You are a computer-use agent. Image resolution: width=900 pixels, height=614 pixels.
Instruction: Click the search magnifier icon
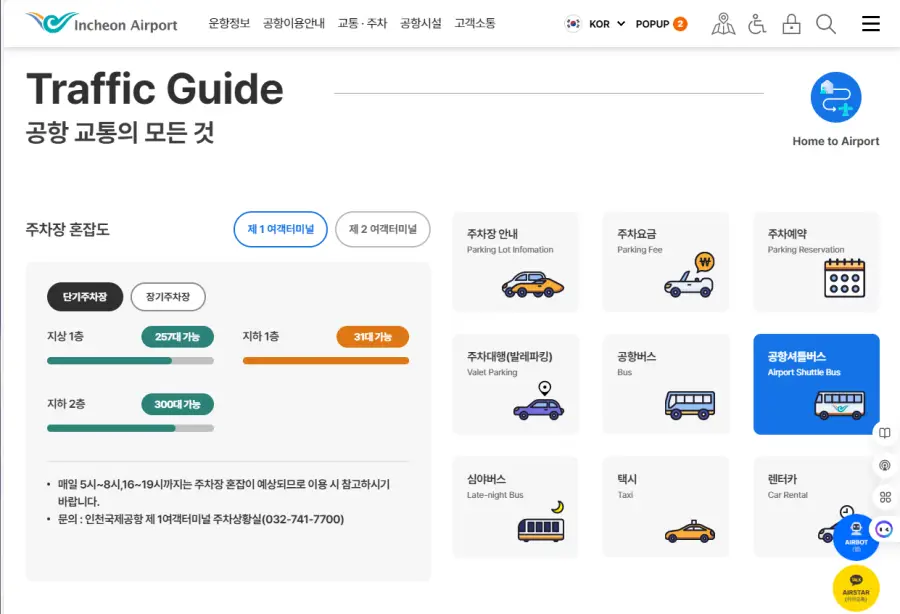(826, 23)
